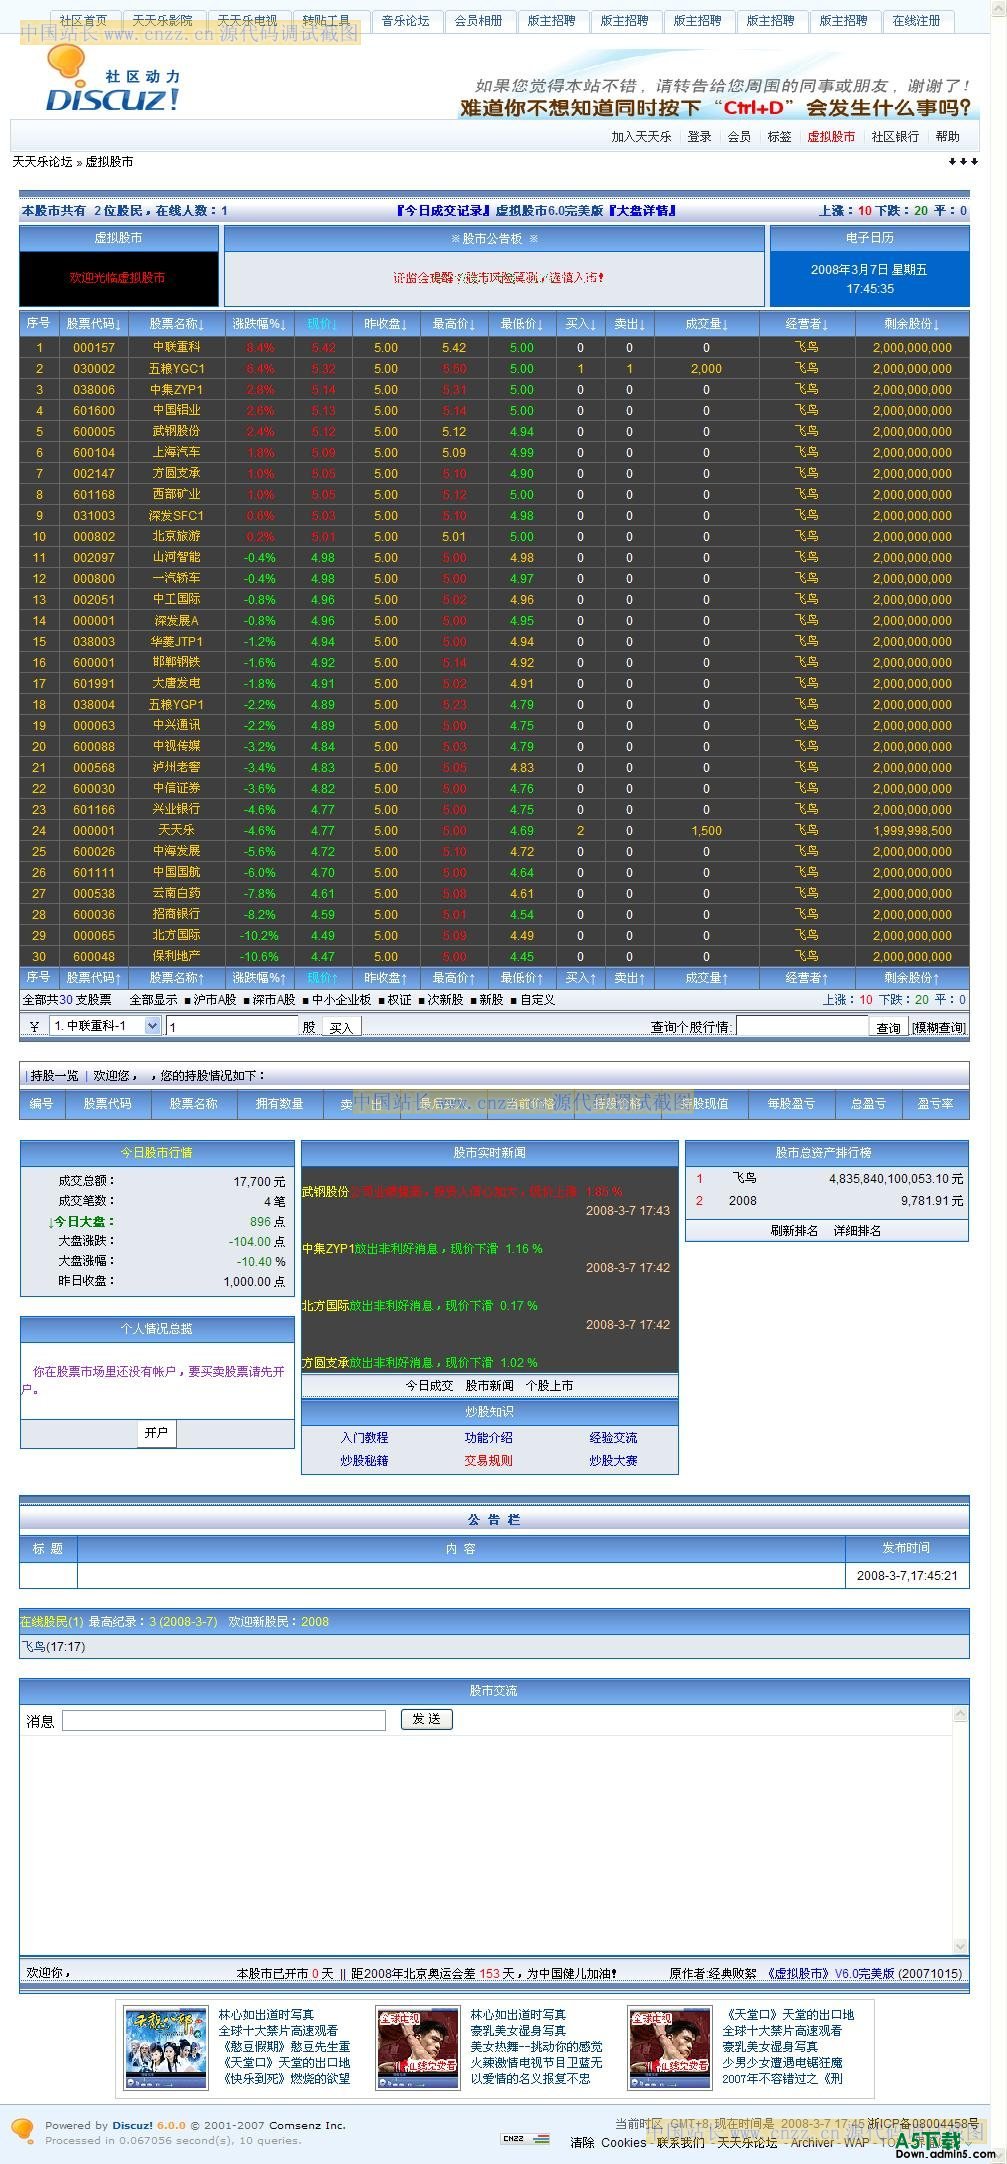Click the small Discuz bubble icon in the footer

[x=22, y=2130]
